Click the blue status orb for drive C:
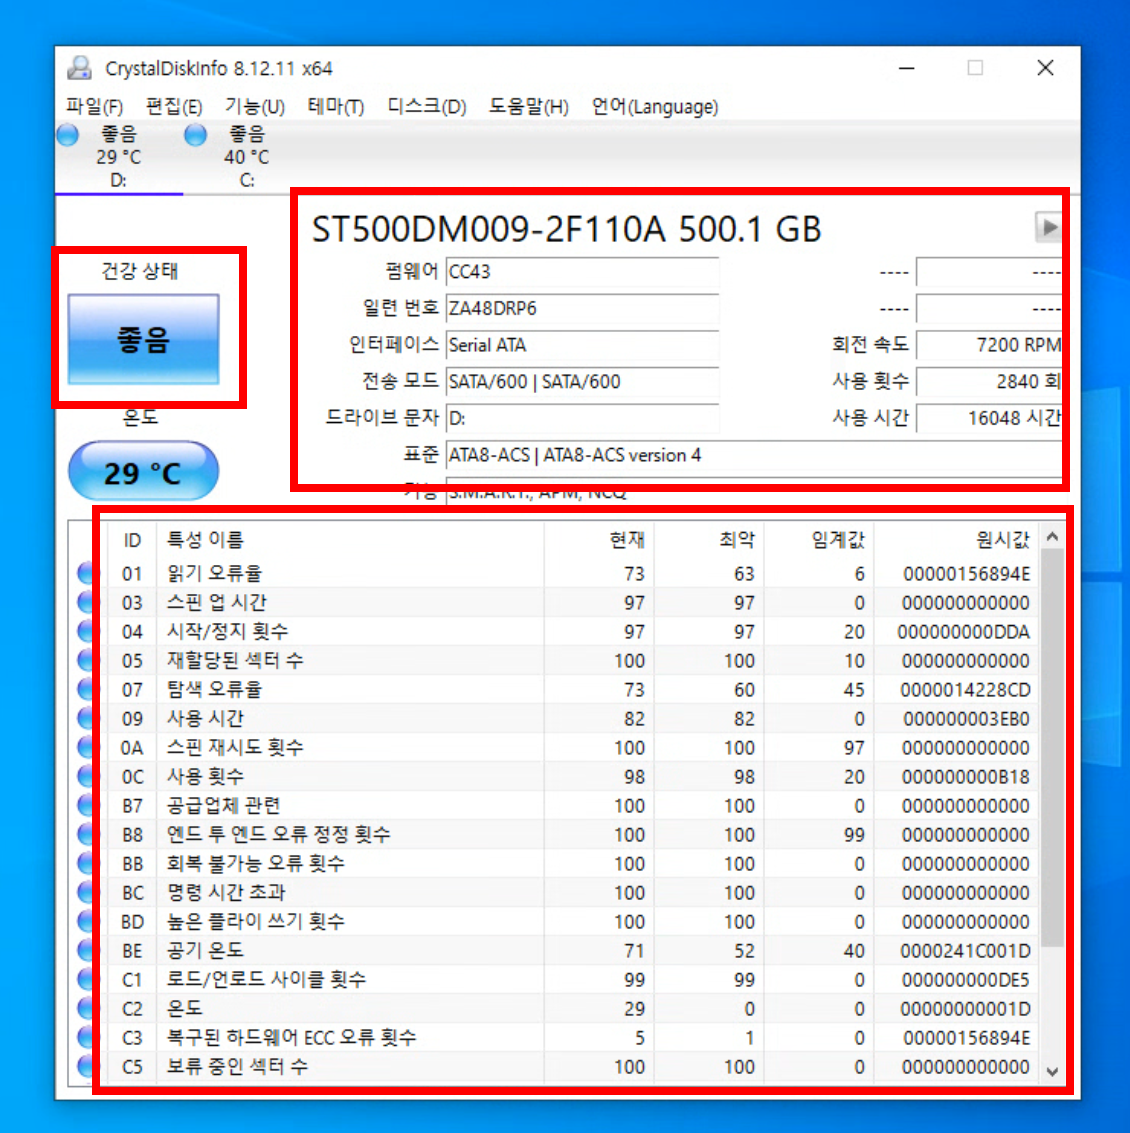The image size is (1130, 1133). 195,134
